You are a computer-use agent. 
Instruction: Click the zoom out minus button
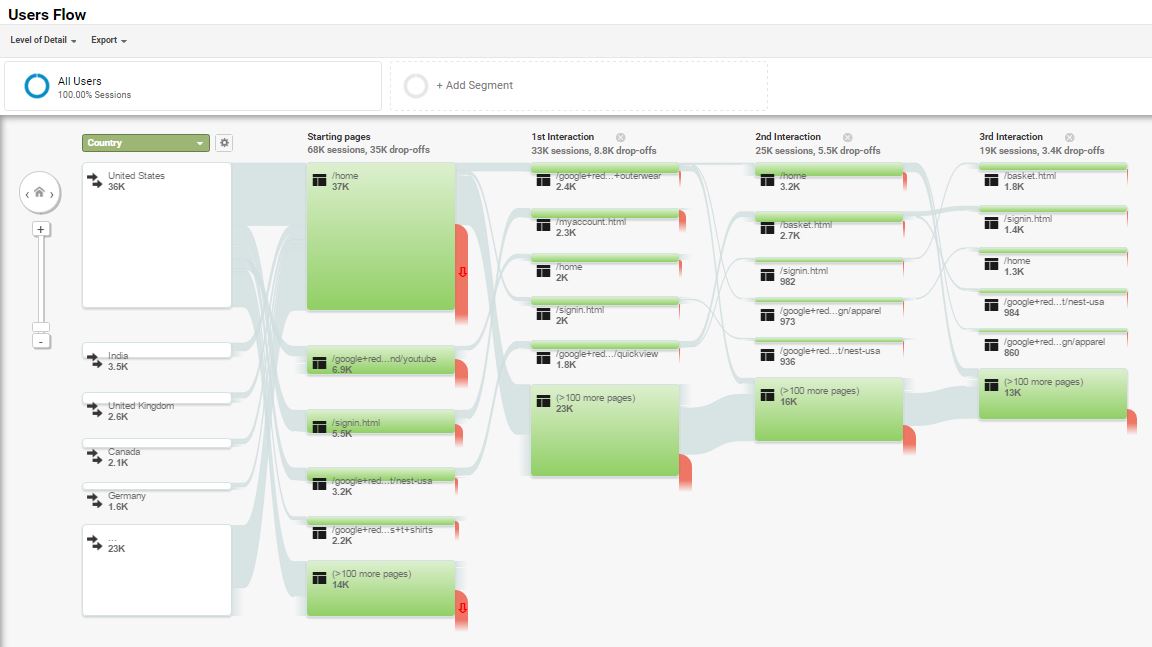coord(41,341)
